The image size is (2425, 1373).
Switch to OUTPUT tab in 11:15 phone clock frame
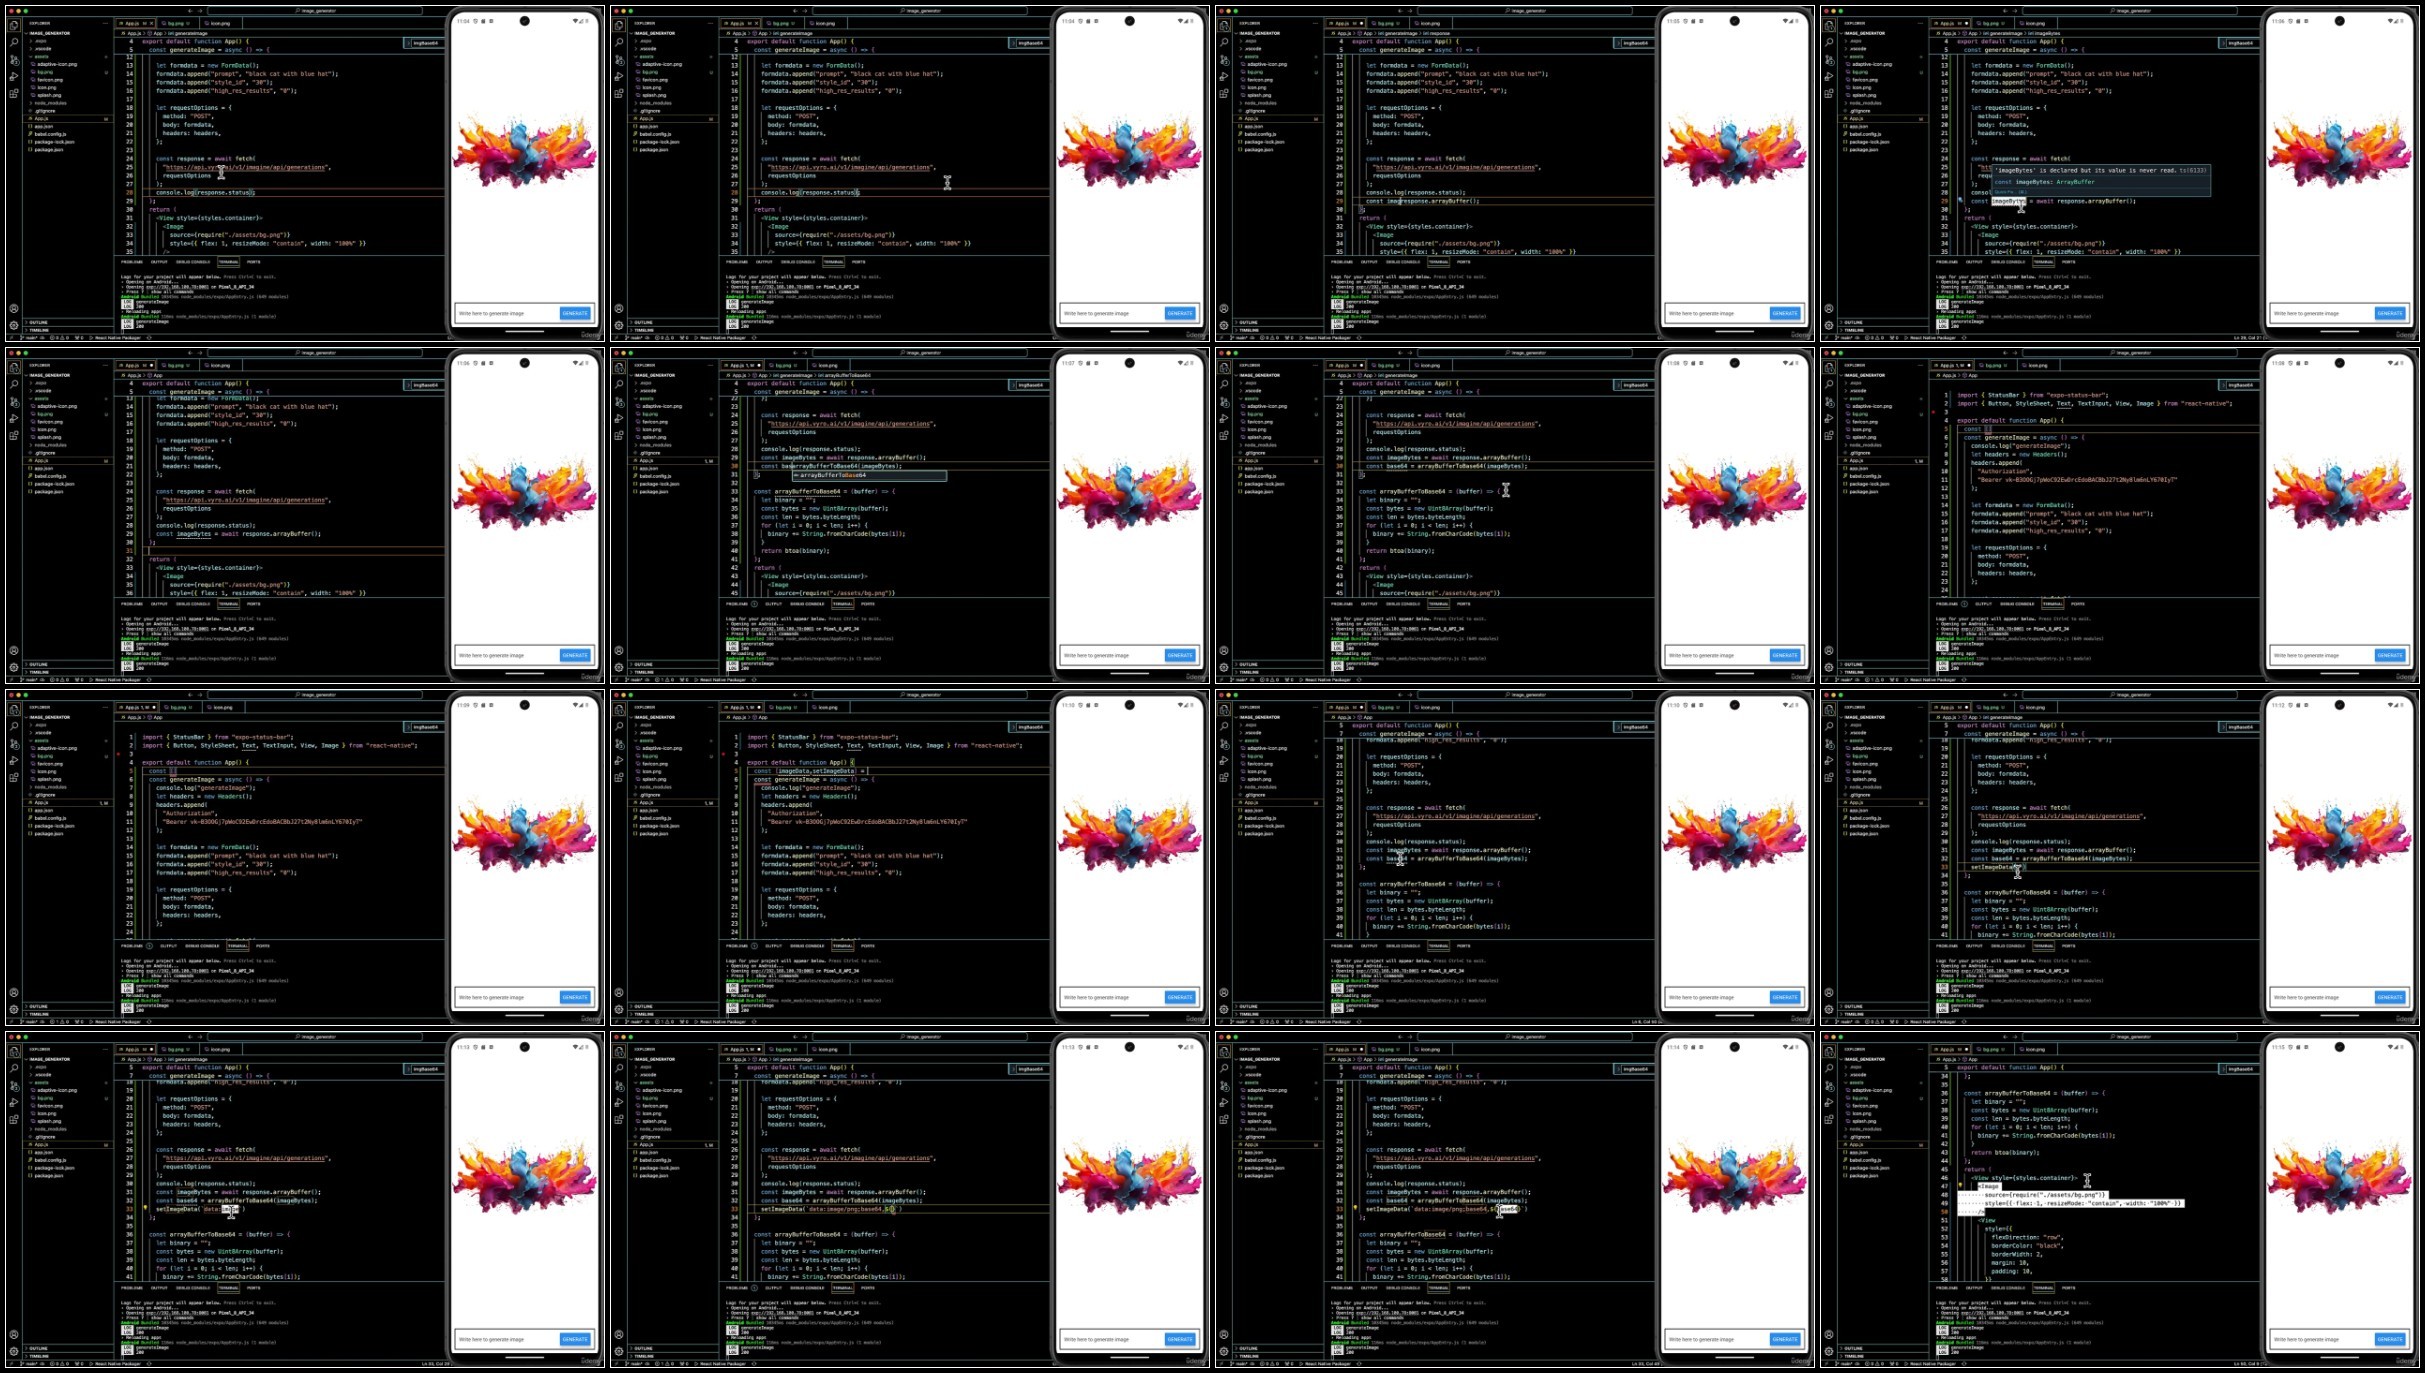(1974, 1288)
